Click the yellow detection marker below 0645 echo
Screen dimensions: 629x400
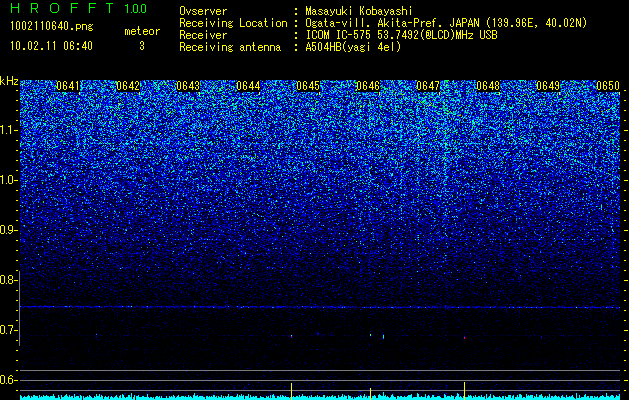click(292, 391)
